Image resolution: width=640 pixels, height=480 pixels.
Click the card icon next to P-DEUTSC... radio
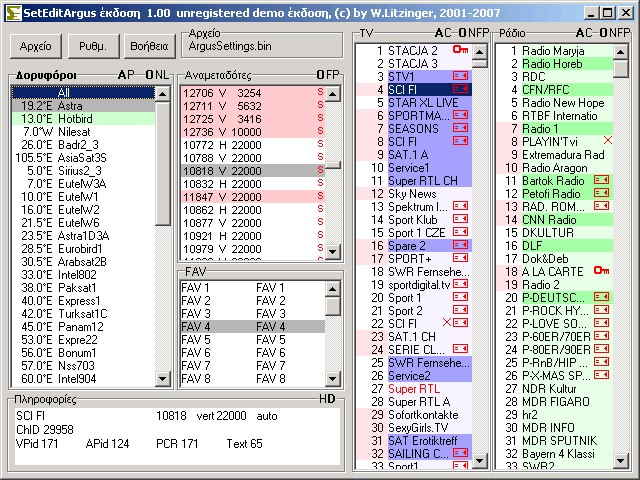[x=601, y=297]
